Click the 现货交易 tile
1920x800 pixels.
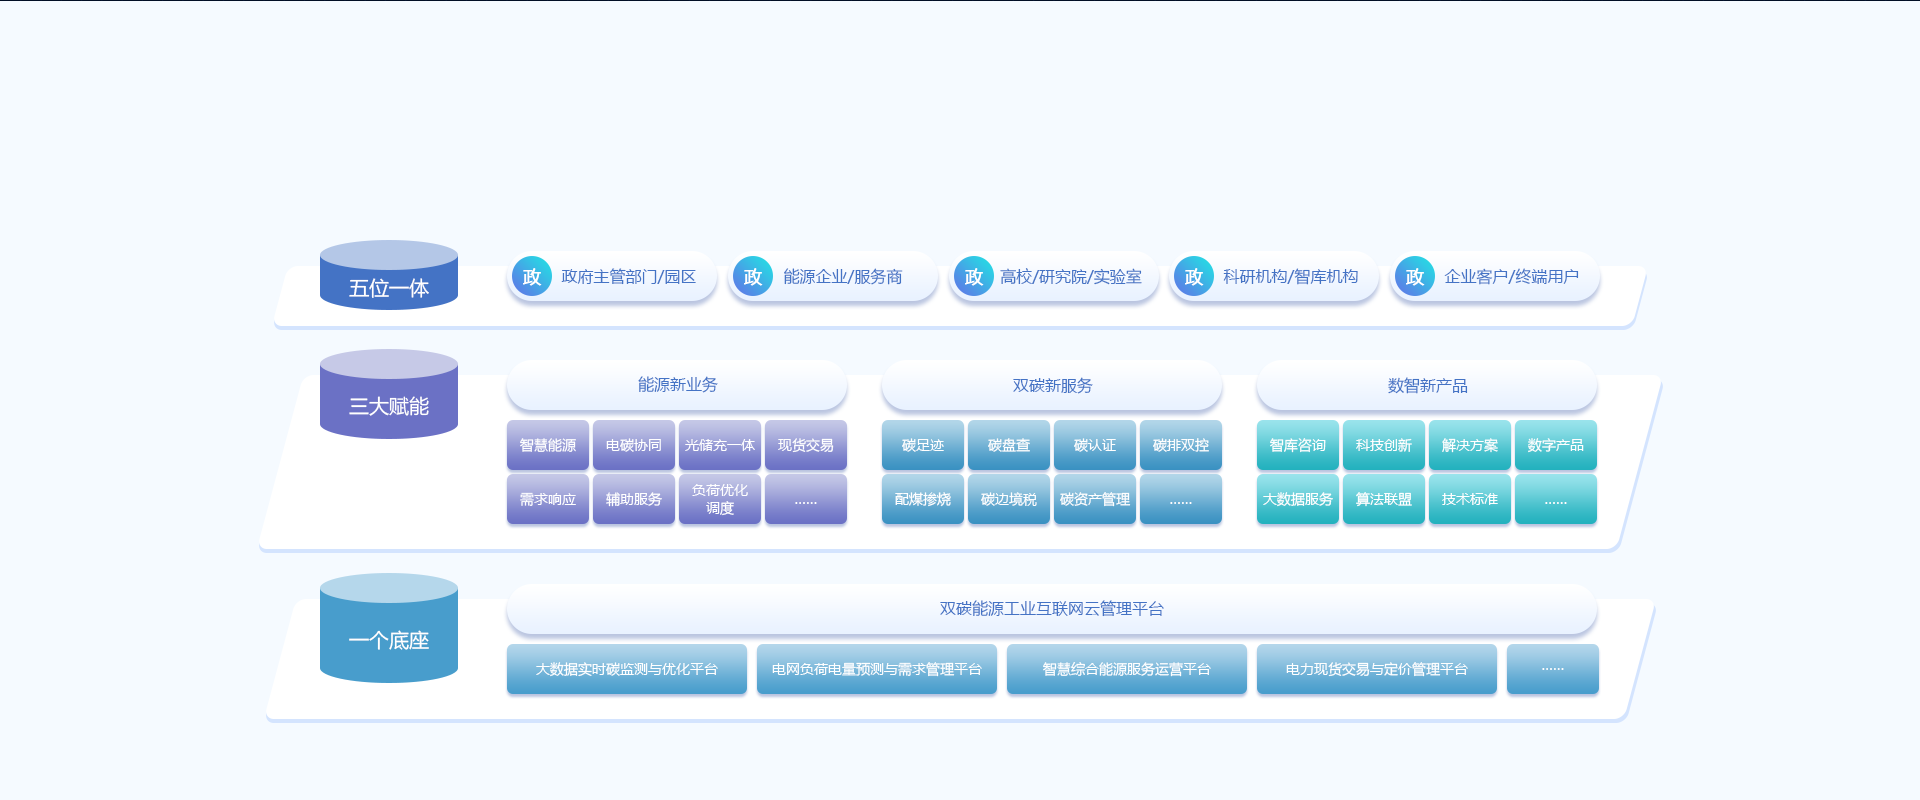(806, 445)
